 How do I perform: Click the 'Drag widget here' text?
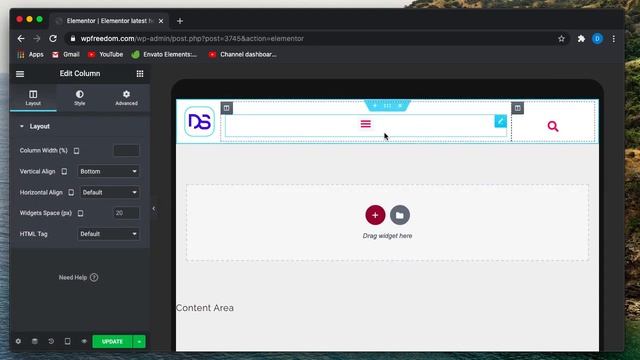coord(387,236)
